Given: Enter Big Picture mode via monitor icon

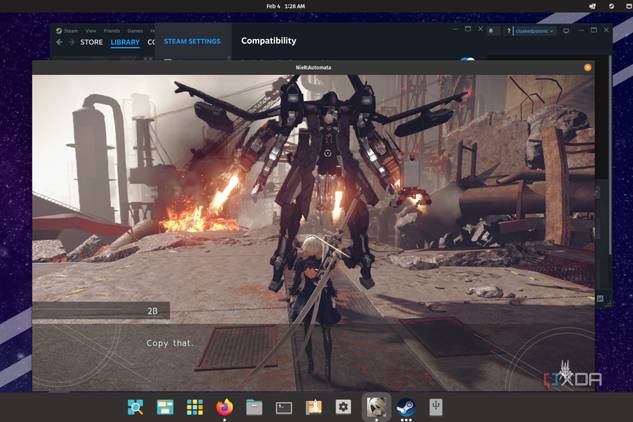Looking at the screenshot, I should coord(566,31).
